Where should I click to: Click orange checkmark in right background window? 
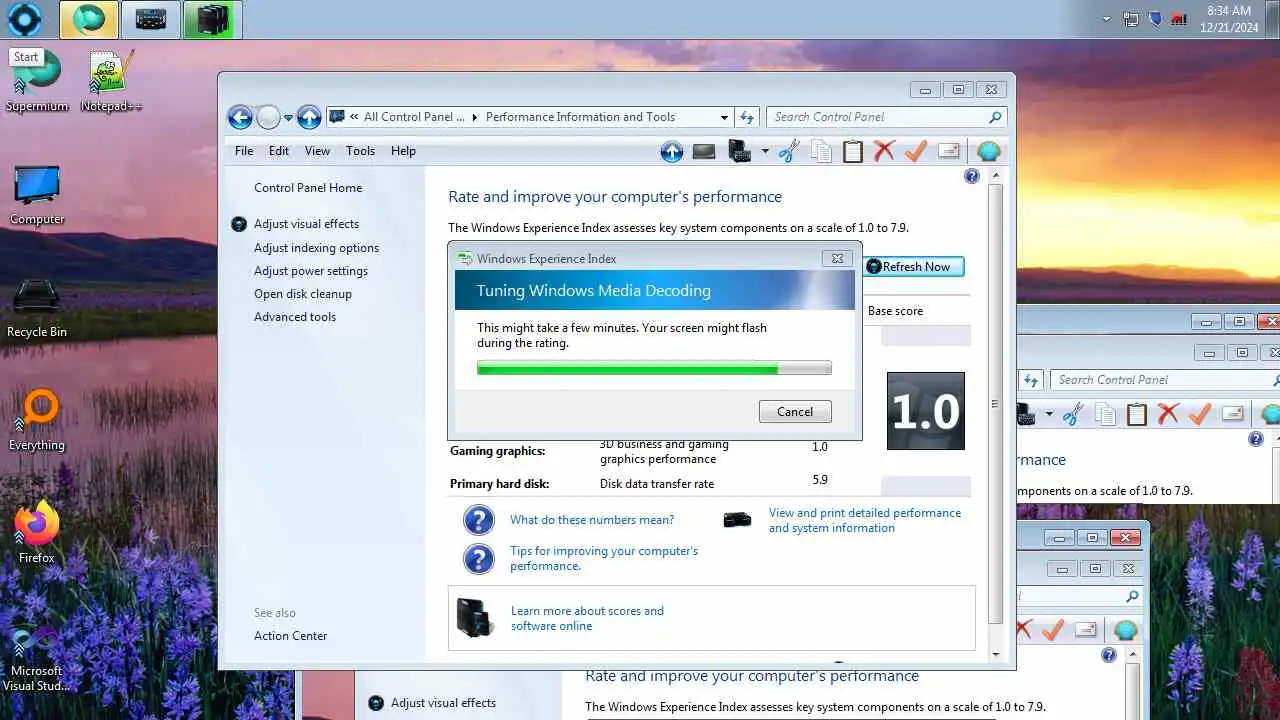tap(1200, 413)
